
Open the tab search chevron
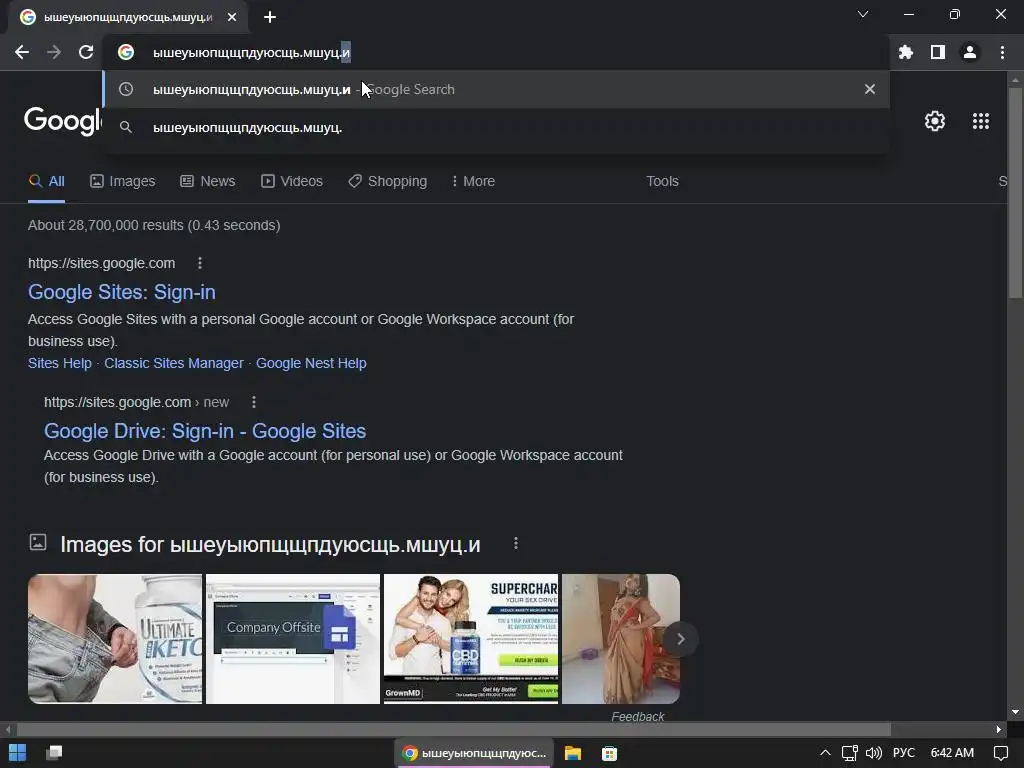coord(863,14)
